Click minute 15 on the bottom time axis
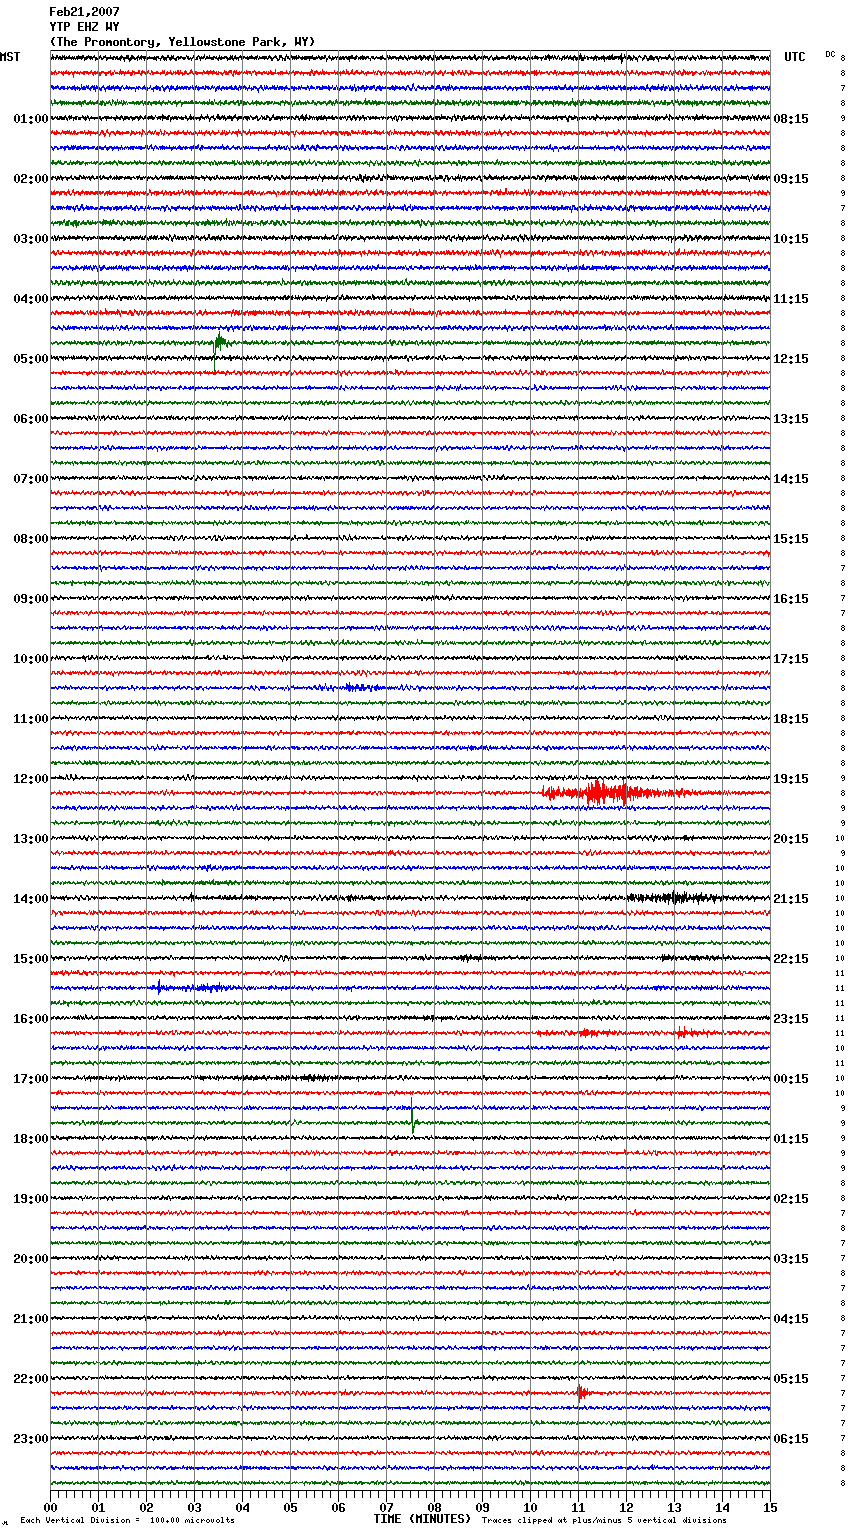 click(770, 1507)
